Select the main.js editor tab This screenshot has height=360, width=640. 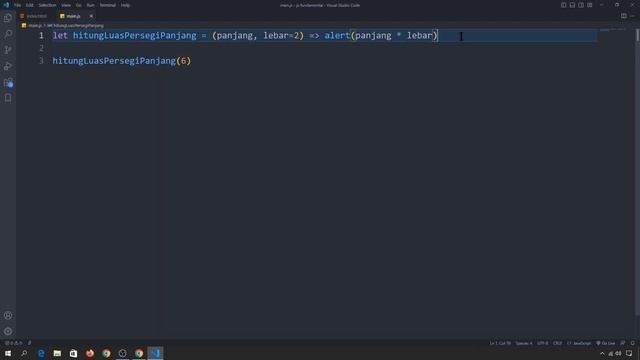point(73,16)
